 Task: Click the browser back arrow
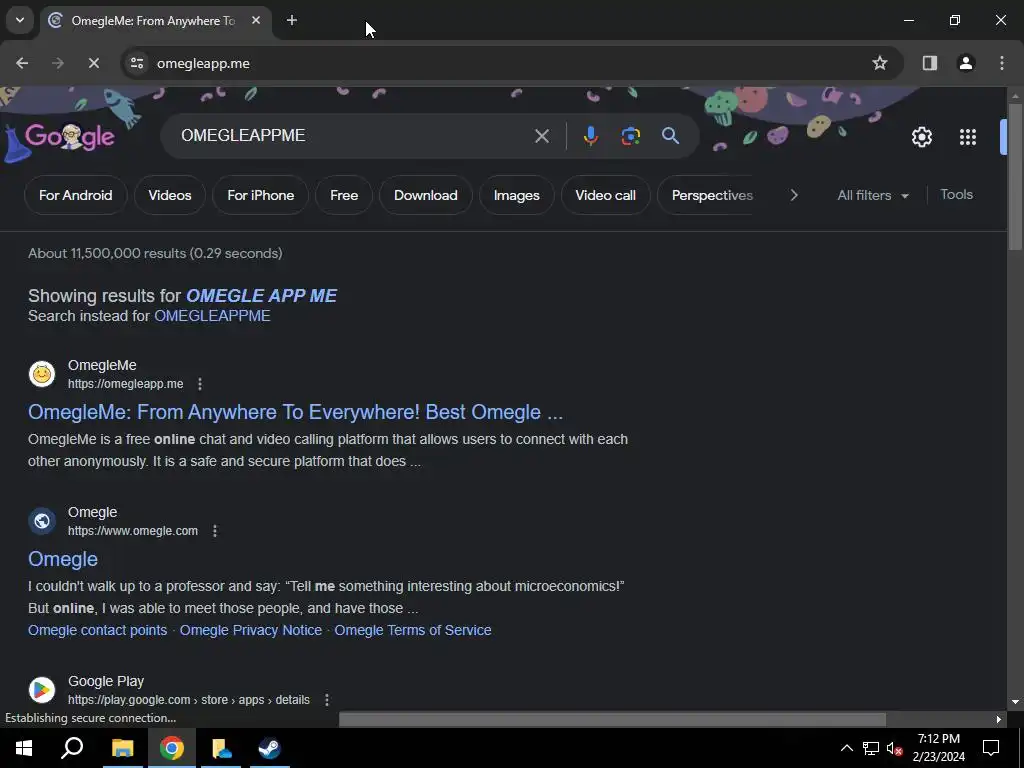point(22,63)
